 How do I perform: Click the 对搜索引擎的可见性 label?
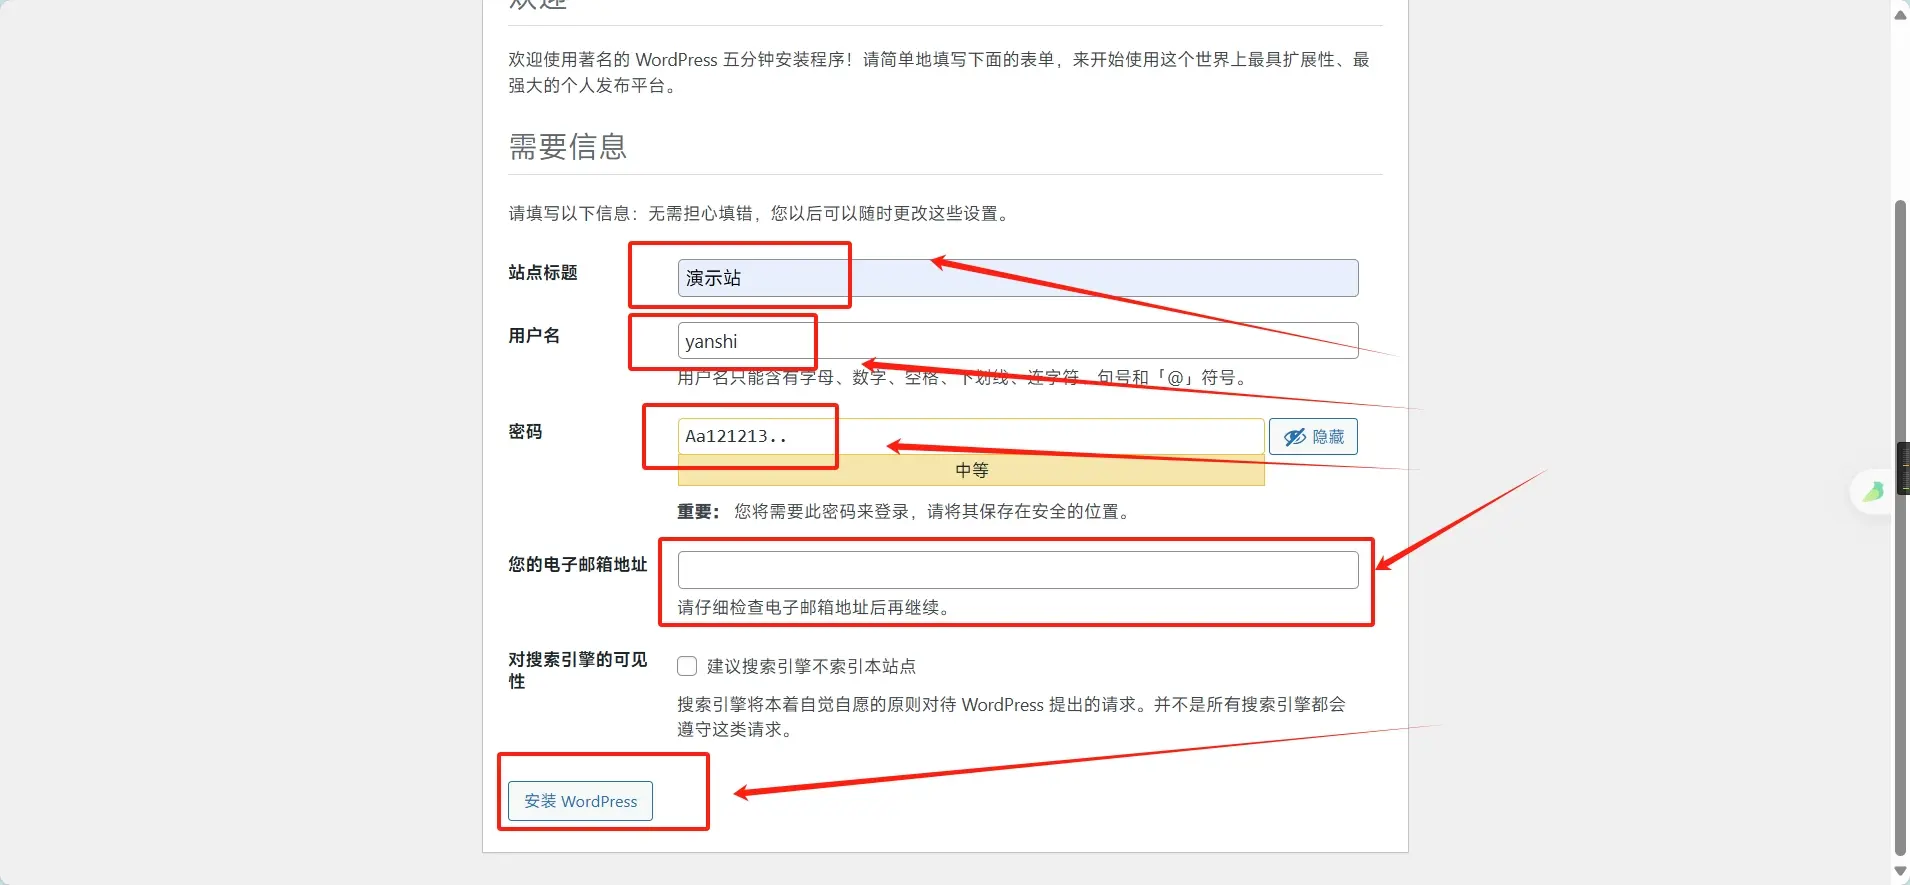point(578,670)
